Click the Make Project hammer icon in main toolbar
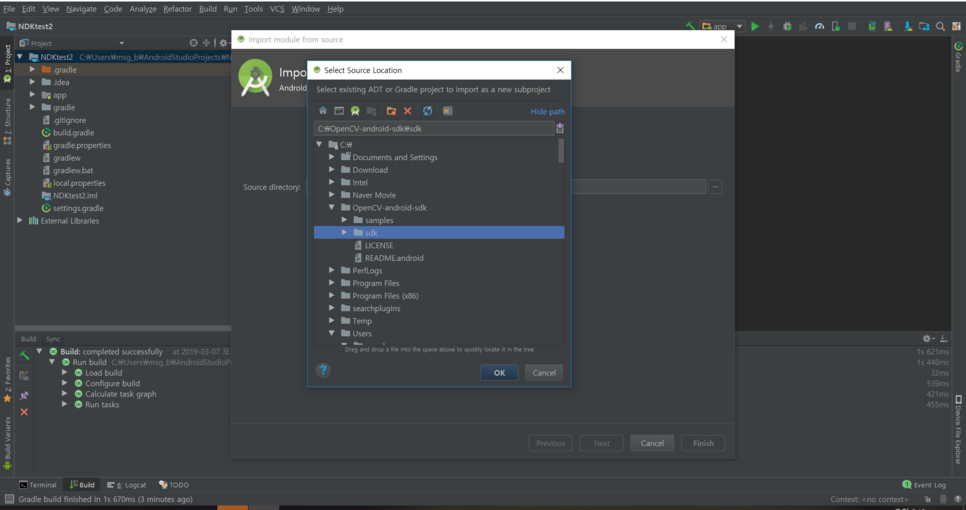966x510 pixels. tap(691, 26)
